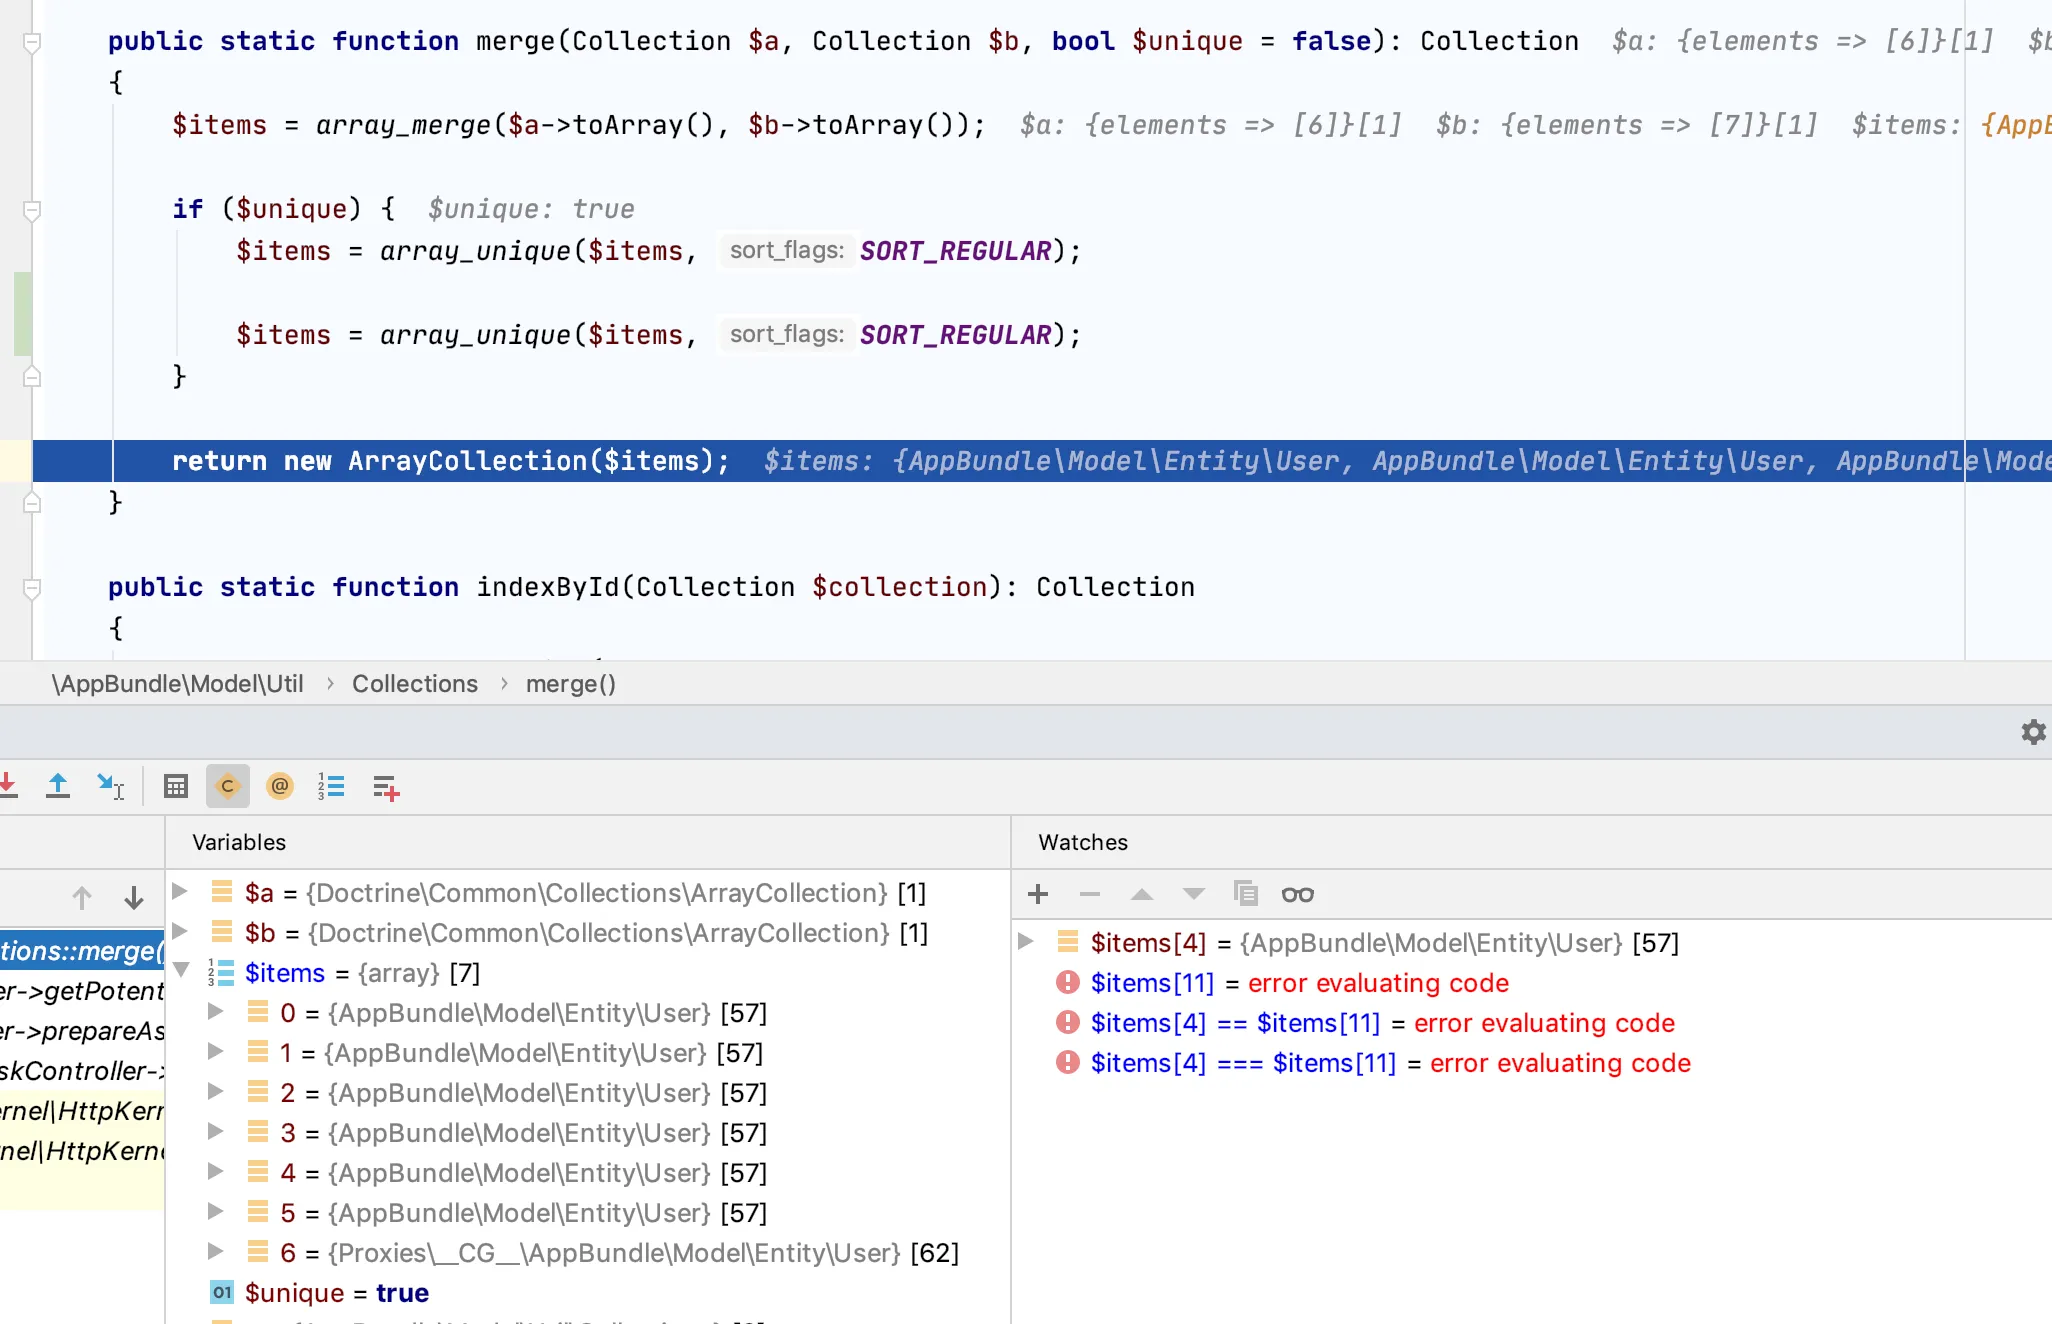Click the Add to Watches icon in debug toolbar
The image size is (2052, 1324).
[x=386, y=788]
